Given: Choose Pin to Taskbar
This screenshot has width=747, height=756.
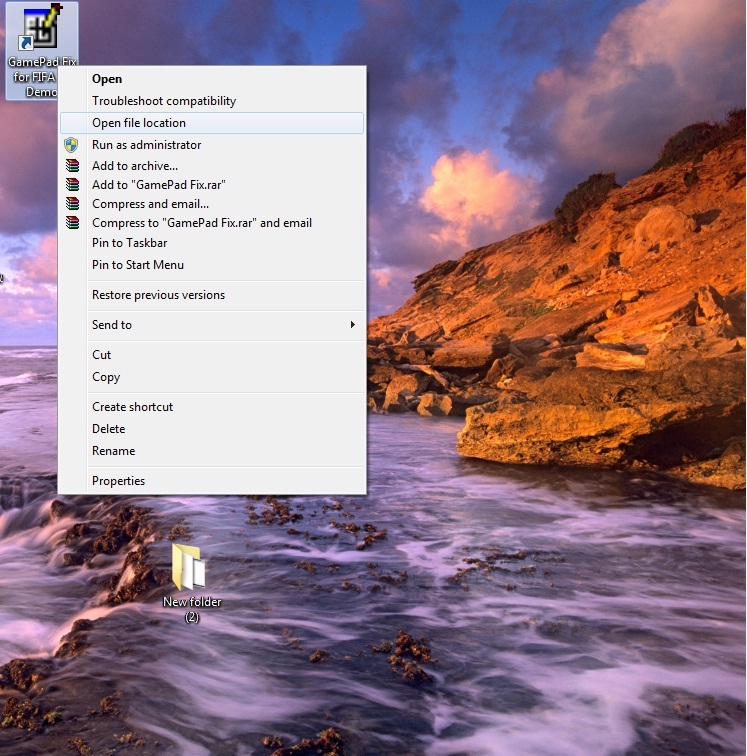Looking at the screenshot, I should coord(212,243).
